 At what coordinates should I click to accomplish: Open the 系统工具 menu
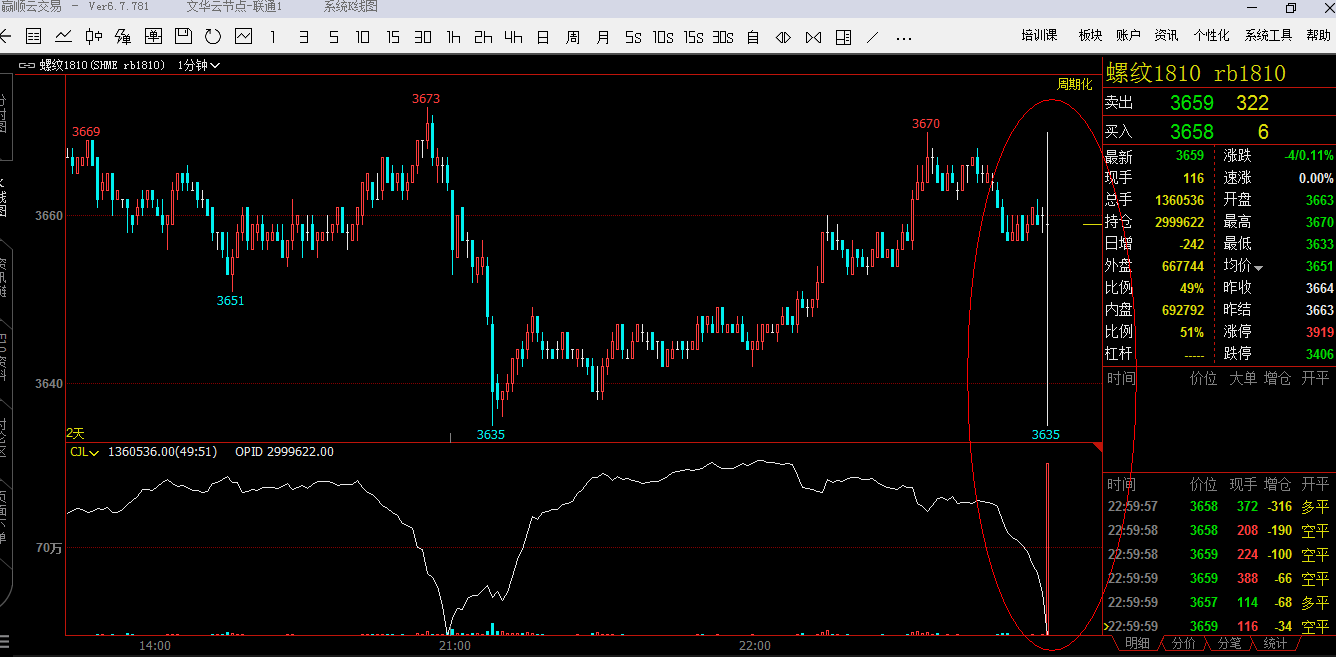1268,35
